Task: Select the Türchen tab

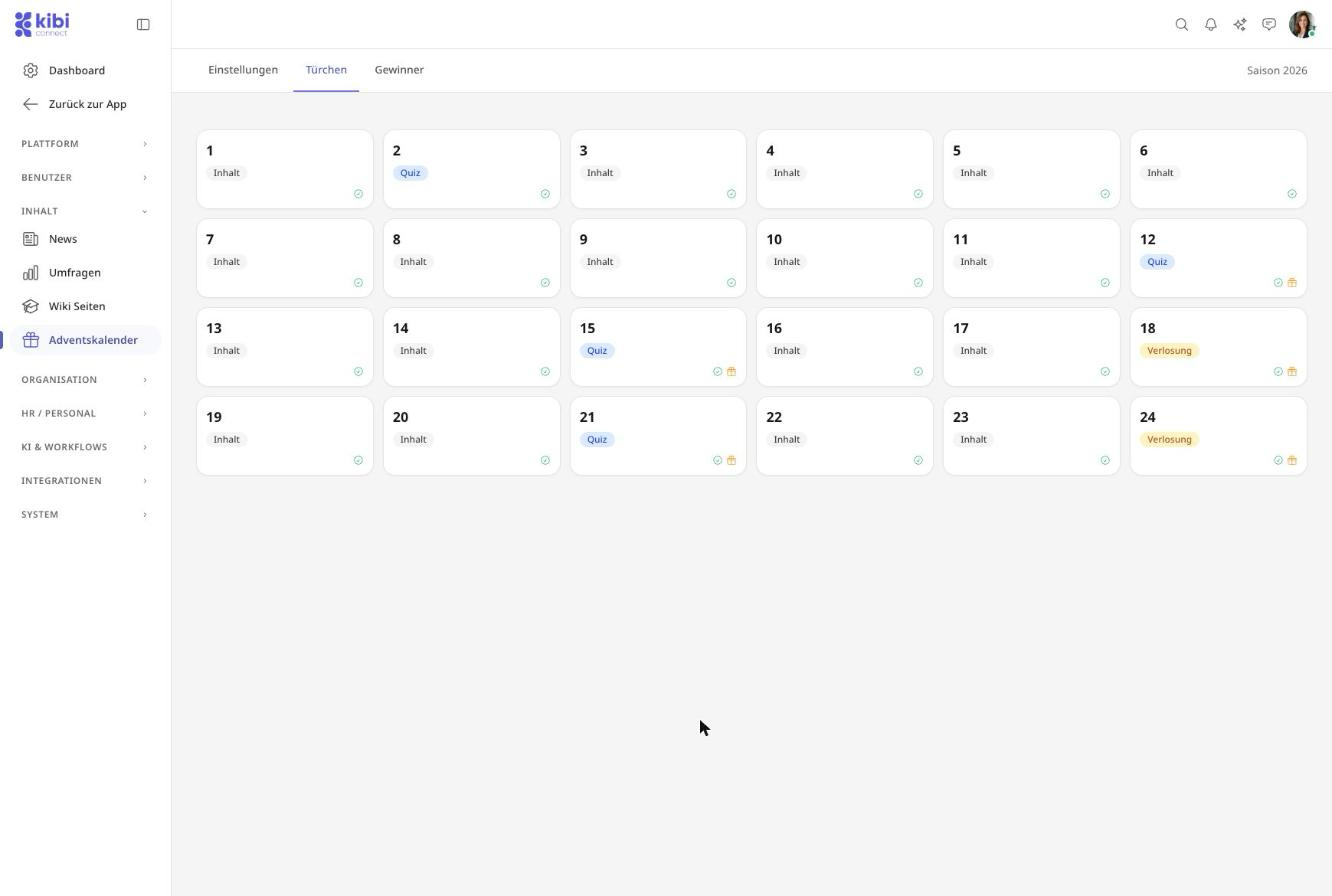Action: (x=326, y=70)
